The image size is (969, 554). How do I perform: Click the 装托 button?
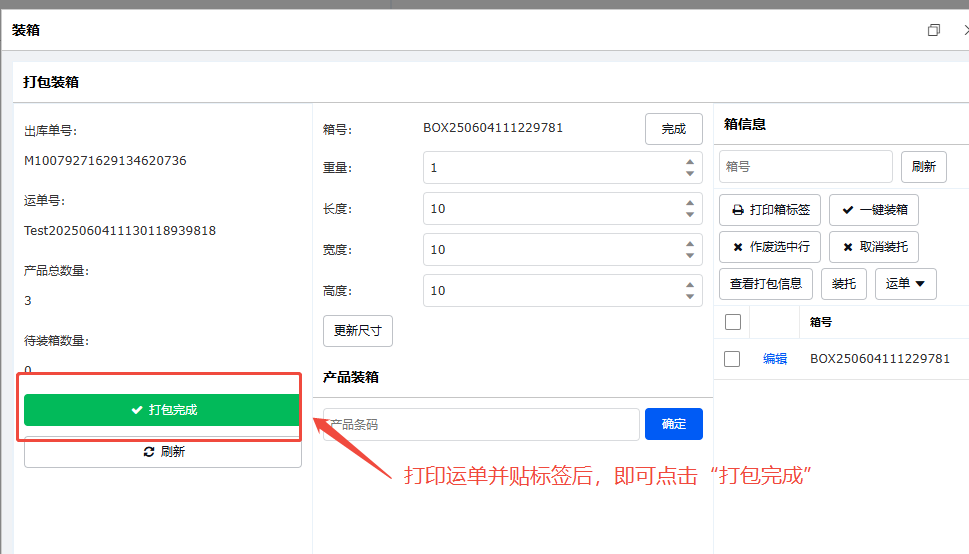coord(844,284)
